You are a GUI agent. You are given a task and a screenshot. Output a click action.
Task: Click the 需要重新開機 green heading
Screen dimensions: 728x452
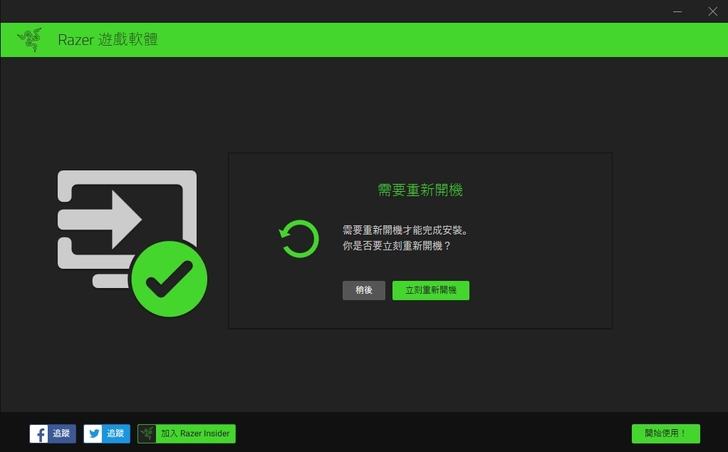tap(420, 190)
